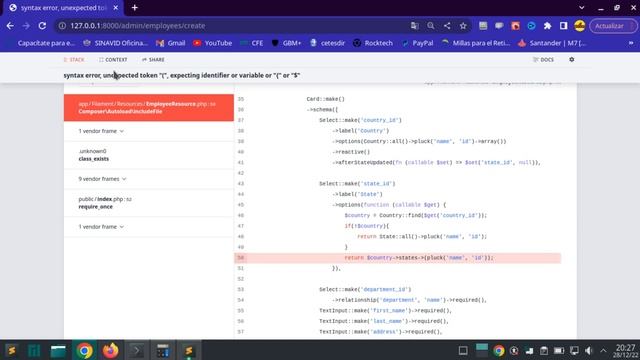The image size is (640, 360).
Task: Click the browser forward arrow
Action: tap(26, 26)
